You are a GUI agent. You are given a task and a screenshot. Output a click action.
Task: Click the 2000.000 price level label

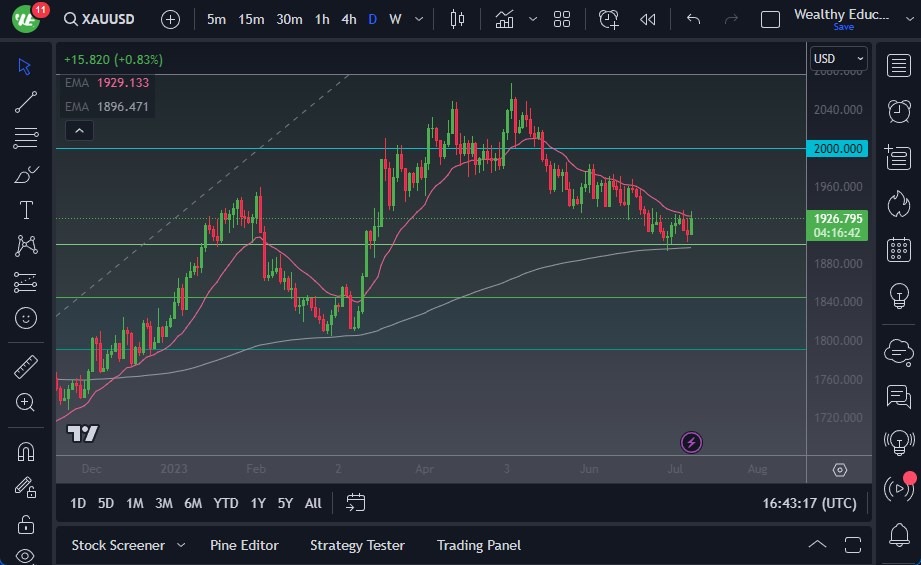pos(837,149)
